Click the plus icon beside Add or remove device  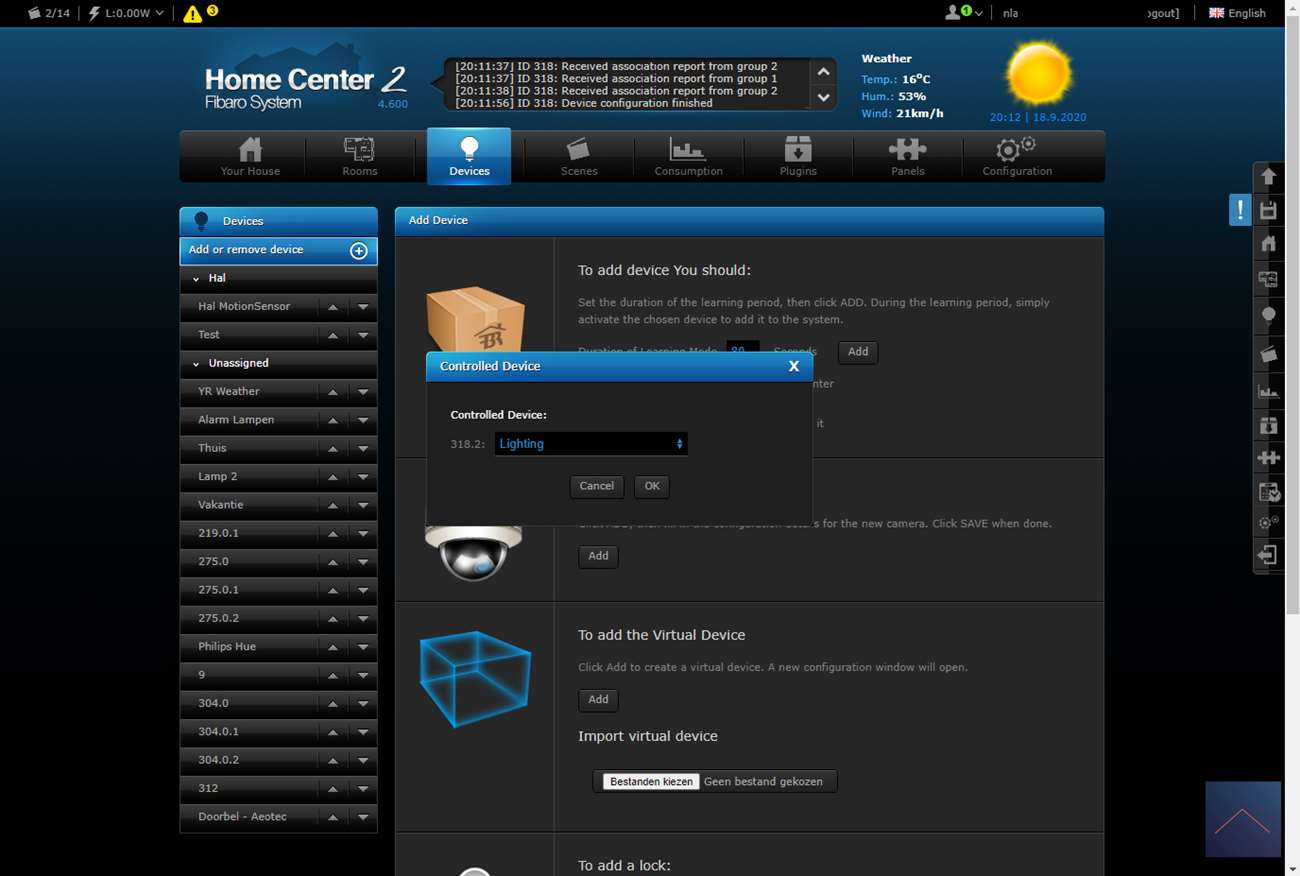(x=358, y=251)
